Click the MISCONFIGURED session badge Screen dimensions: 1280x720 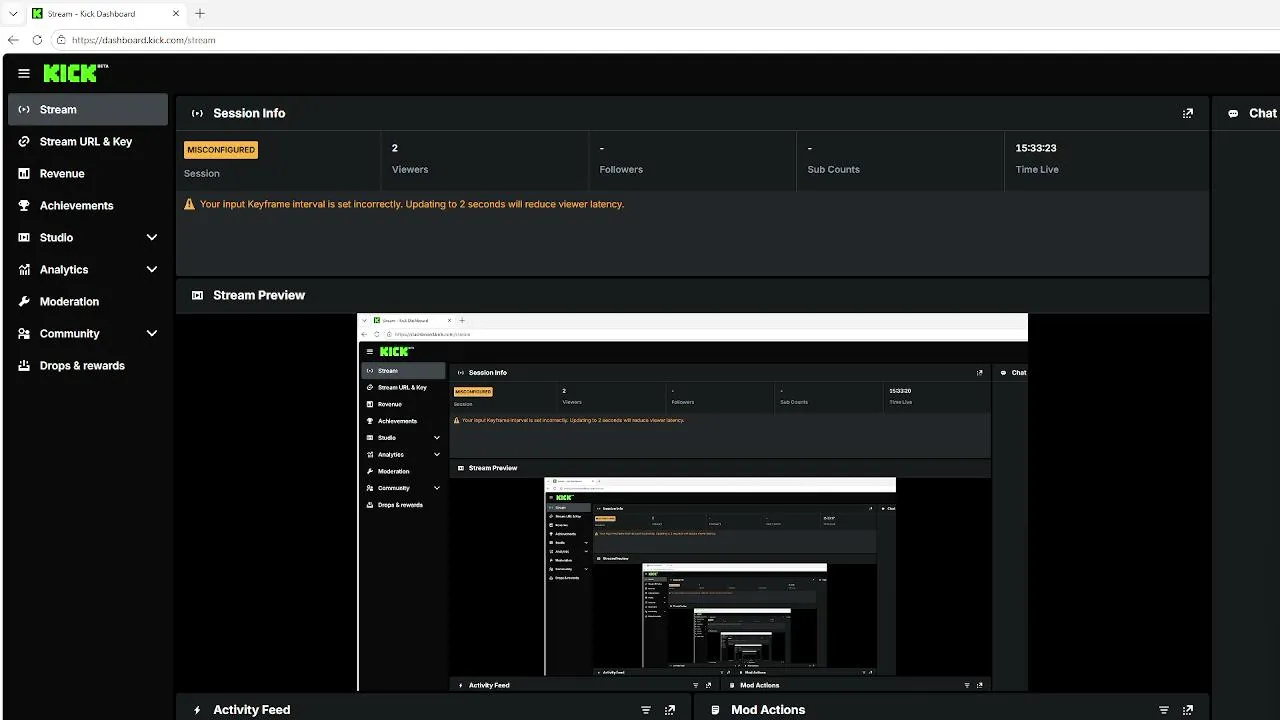click(x=221, y=150)
